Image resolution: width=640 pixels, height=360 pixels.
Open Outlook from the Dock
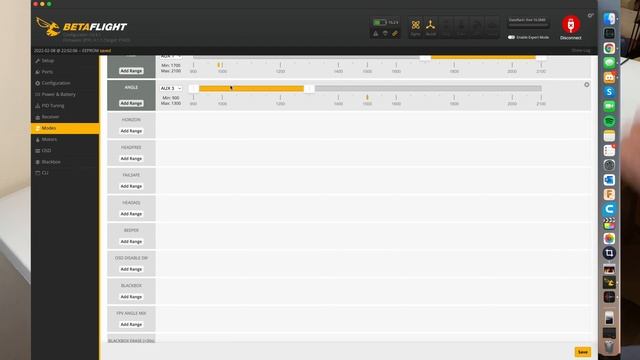point(609,180)
